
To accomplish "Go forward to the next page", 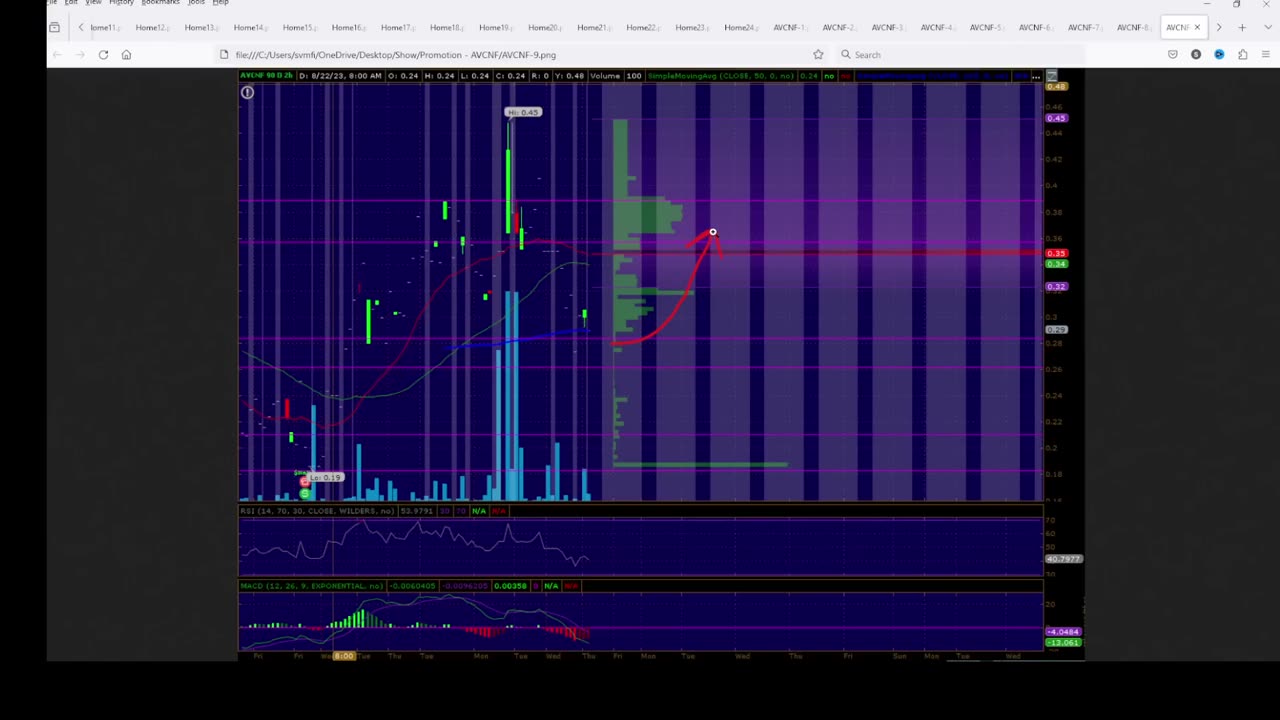I will tap(80, 55).
